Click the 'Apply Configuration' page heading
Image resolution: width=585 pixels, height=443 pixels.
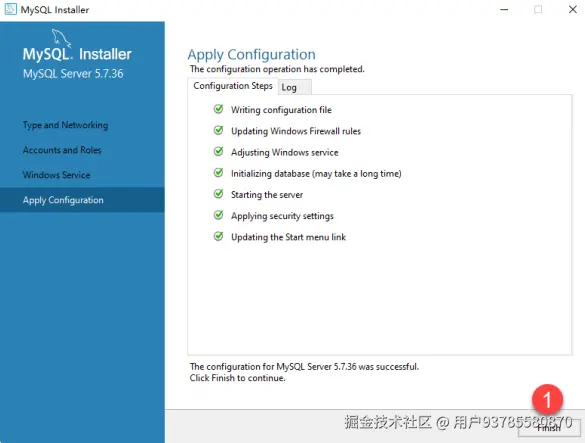[x=251, y=54]
